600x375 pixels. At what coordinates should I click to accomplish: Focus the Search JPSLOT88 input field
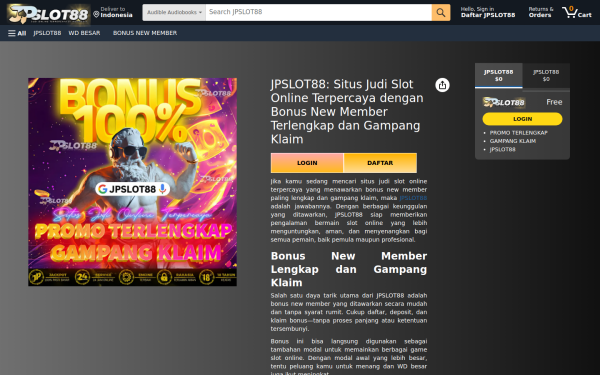[319, 13]
